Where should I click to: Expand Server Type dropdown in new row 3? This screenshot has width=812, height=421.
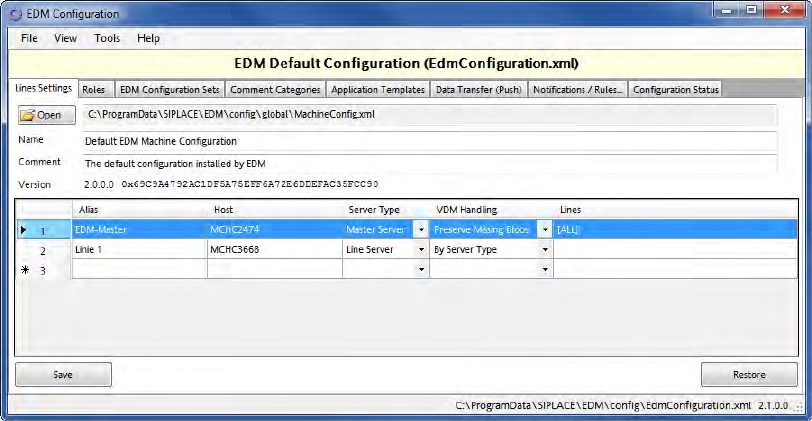tap(421, 269)
